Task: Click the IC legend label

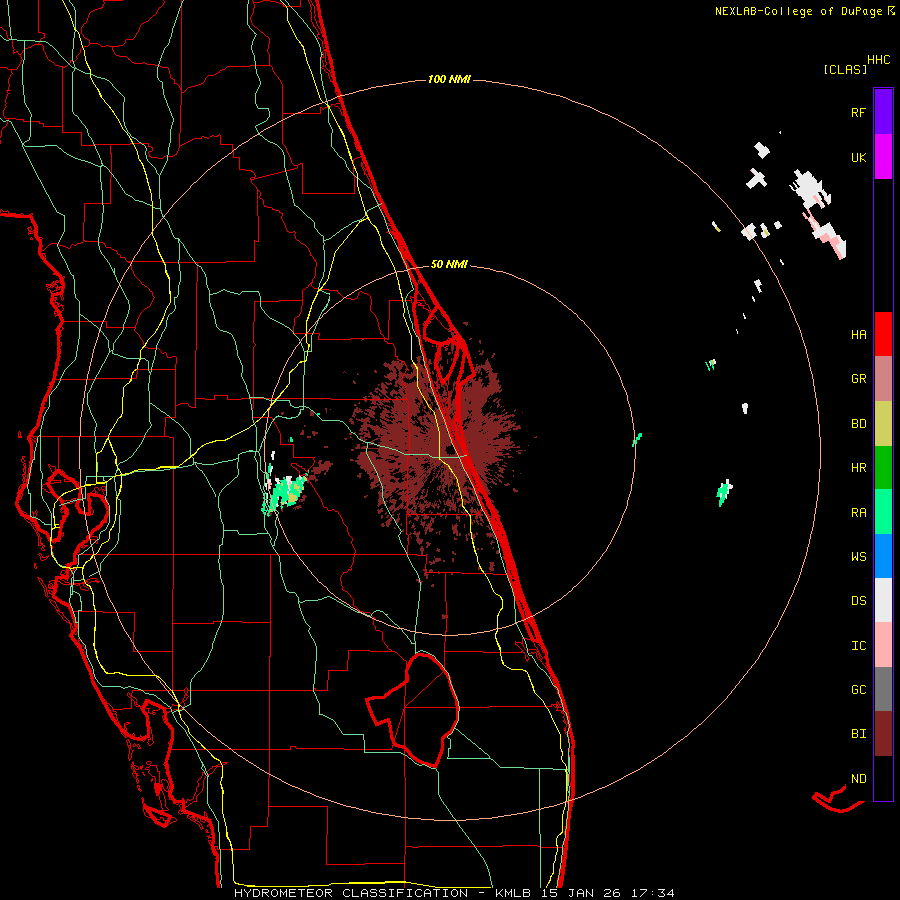Action: tap(858, 646)
